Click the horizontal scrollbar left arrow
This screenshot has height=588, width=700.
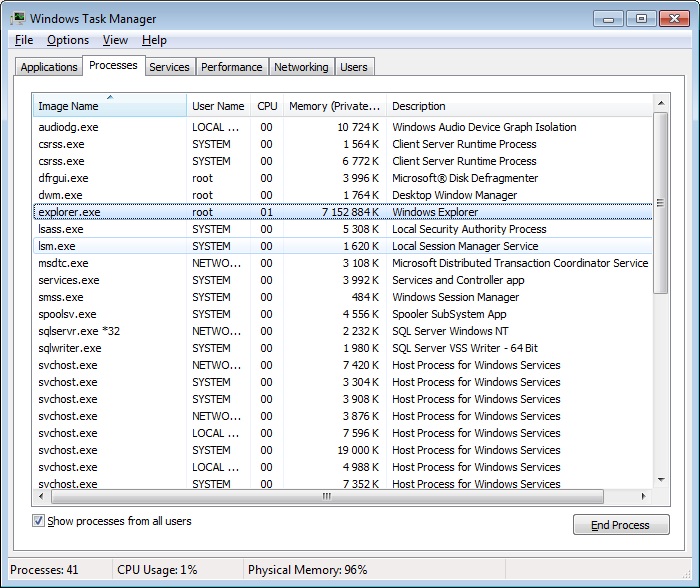[41, 496]
